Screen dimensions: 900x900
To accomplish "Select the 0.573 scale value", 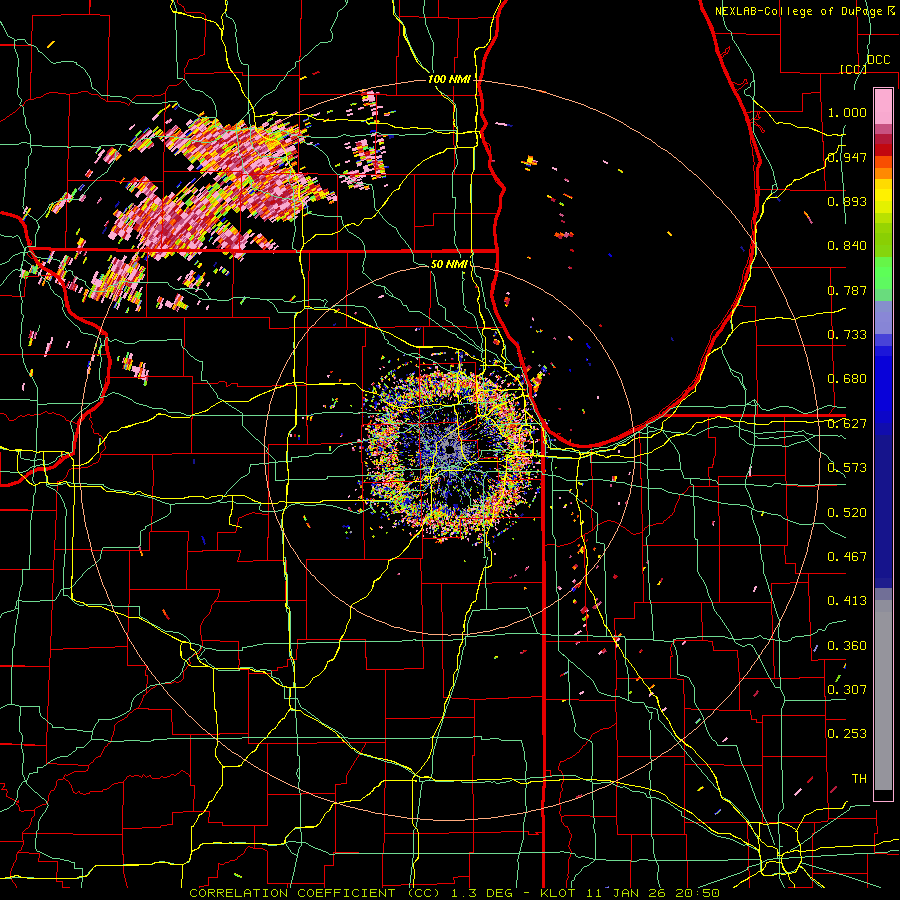I will pos(847,468).
